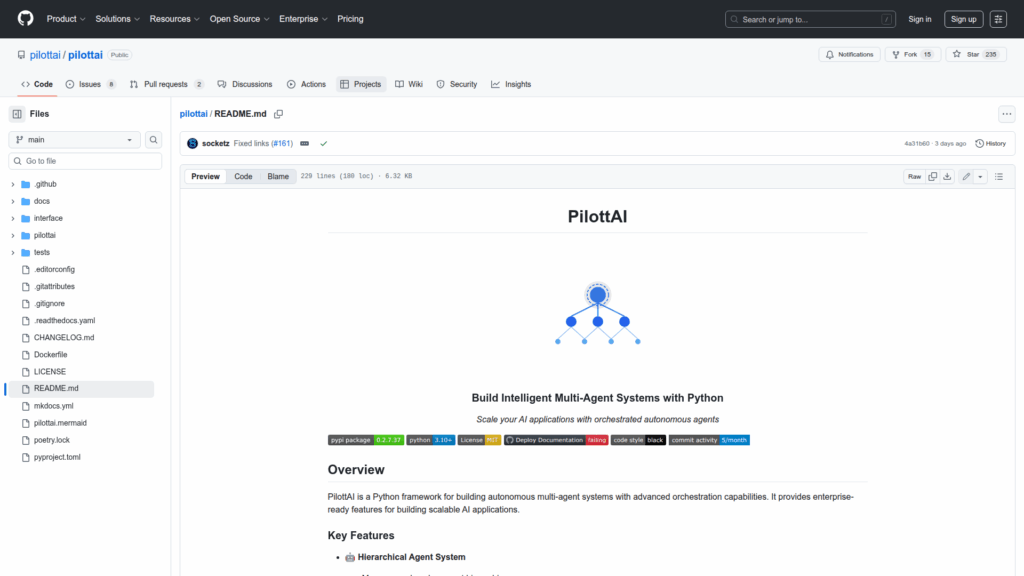
Task: Open the Projects tab
Action: click(x=361, y=84)
